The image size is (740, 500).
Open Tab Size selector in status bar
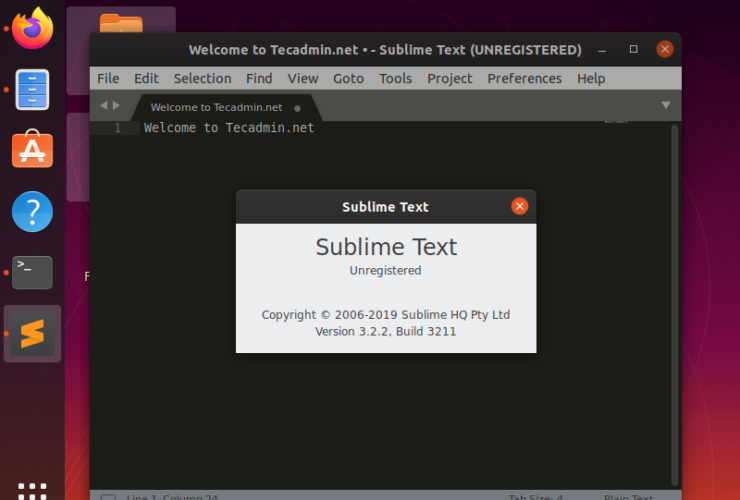[x=536, y=496]
